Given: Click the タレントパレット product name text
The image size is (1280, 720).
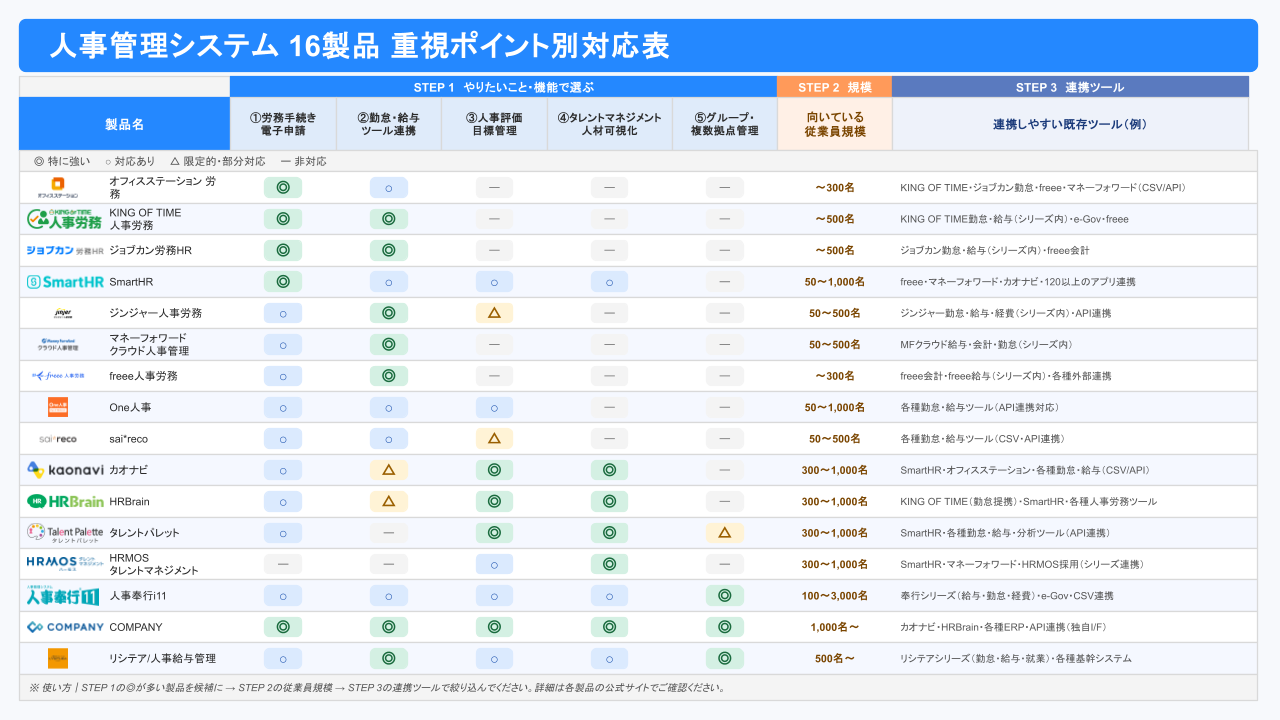Looking at the screenshot, I should click(145, 533).
